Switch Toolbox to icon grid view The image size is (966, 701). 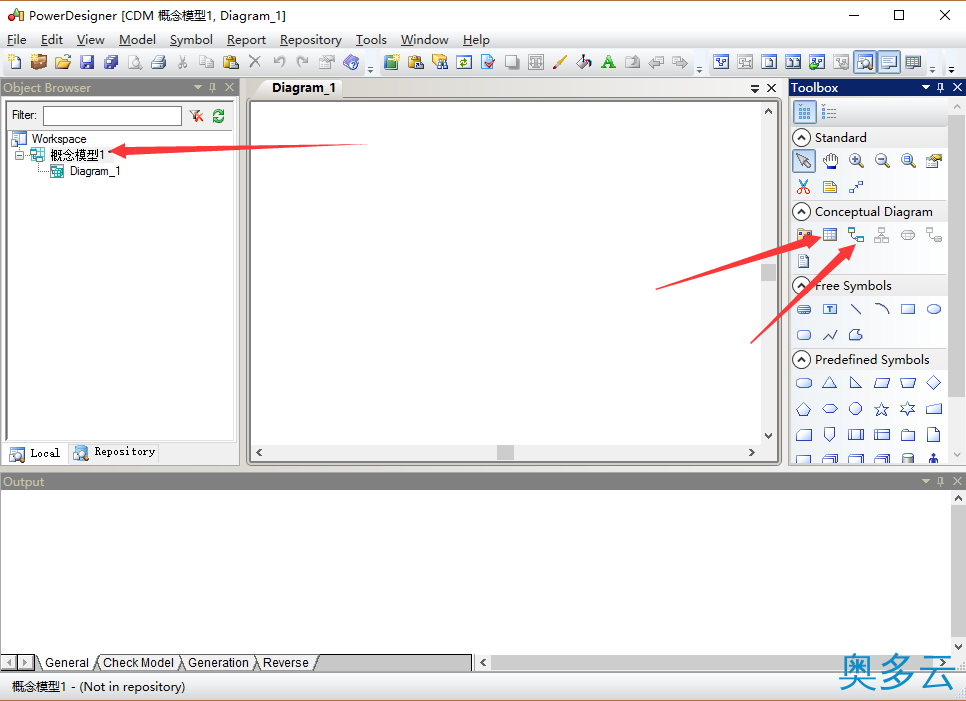click(x=804, y=112)
